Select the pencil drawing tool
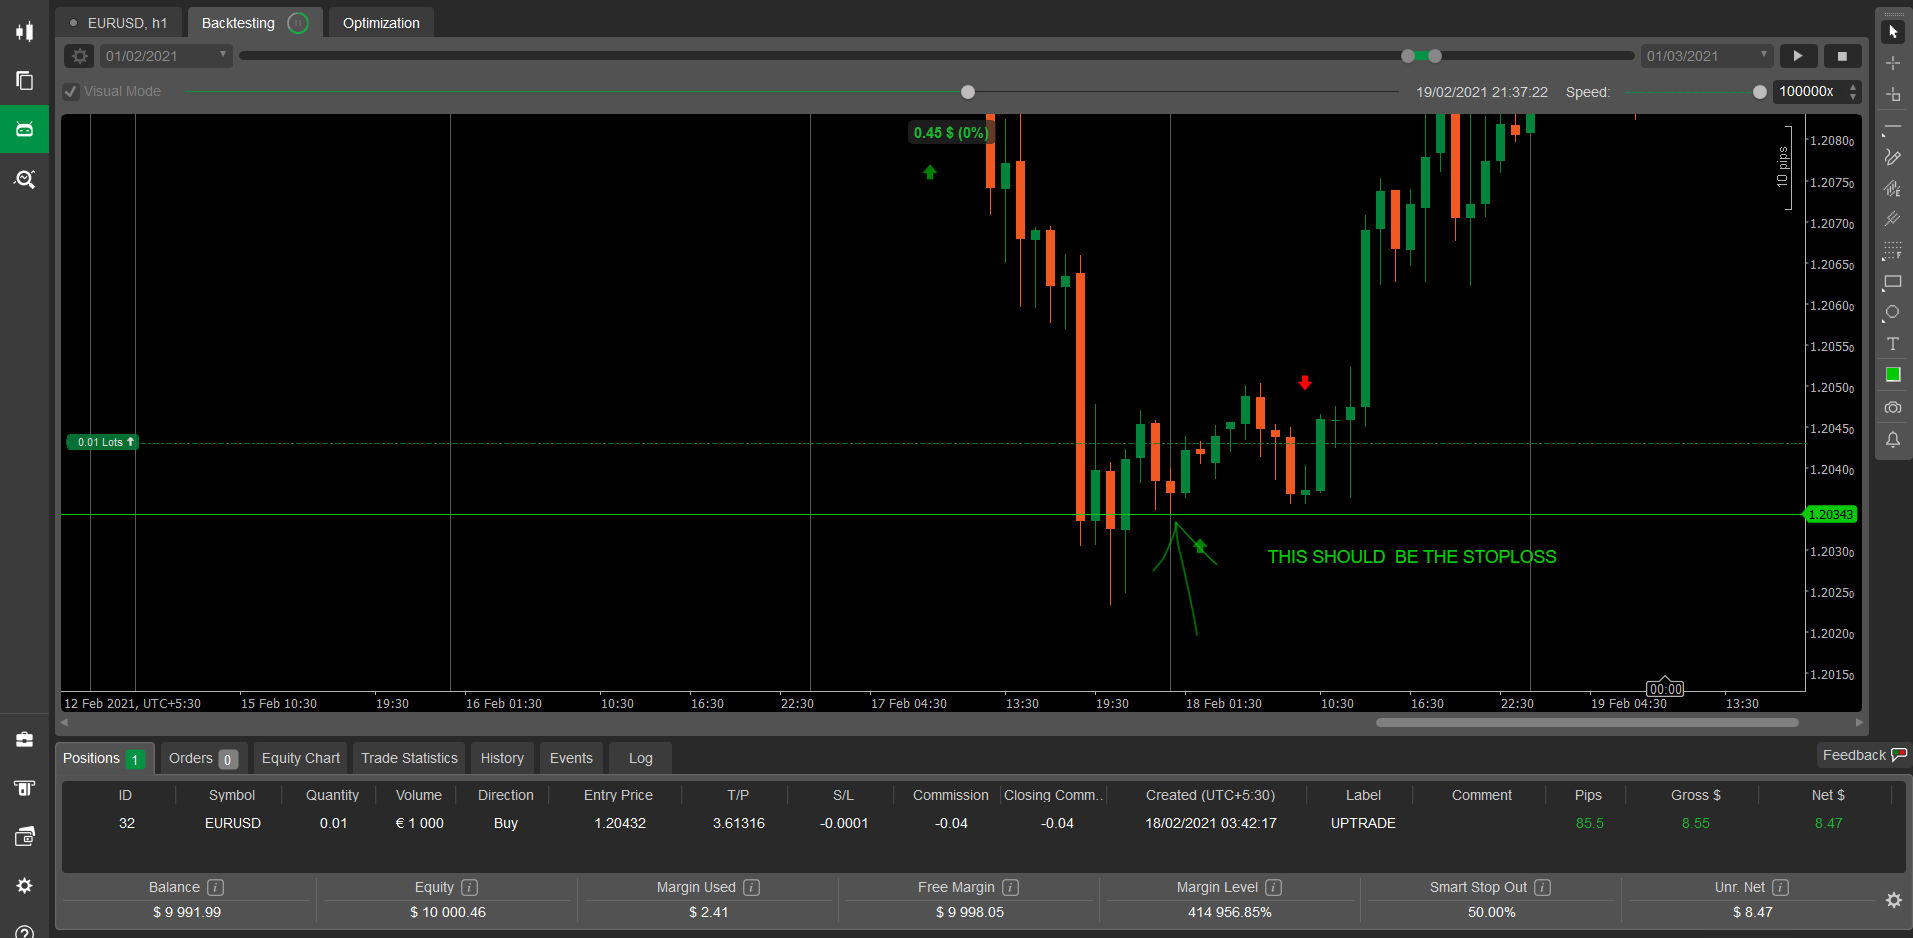The width and height of the screenshot is (1913, 938). click(x=1892, y=157)
